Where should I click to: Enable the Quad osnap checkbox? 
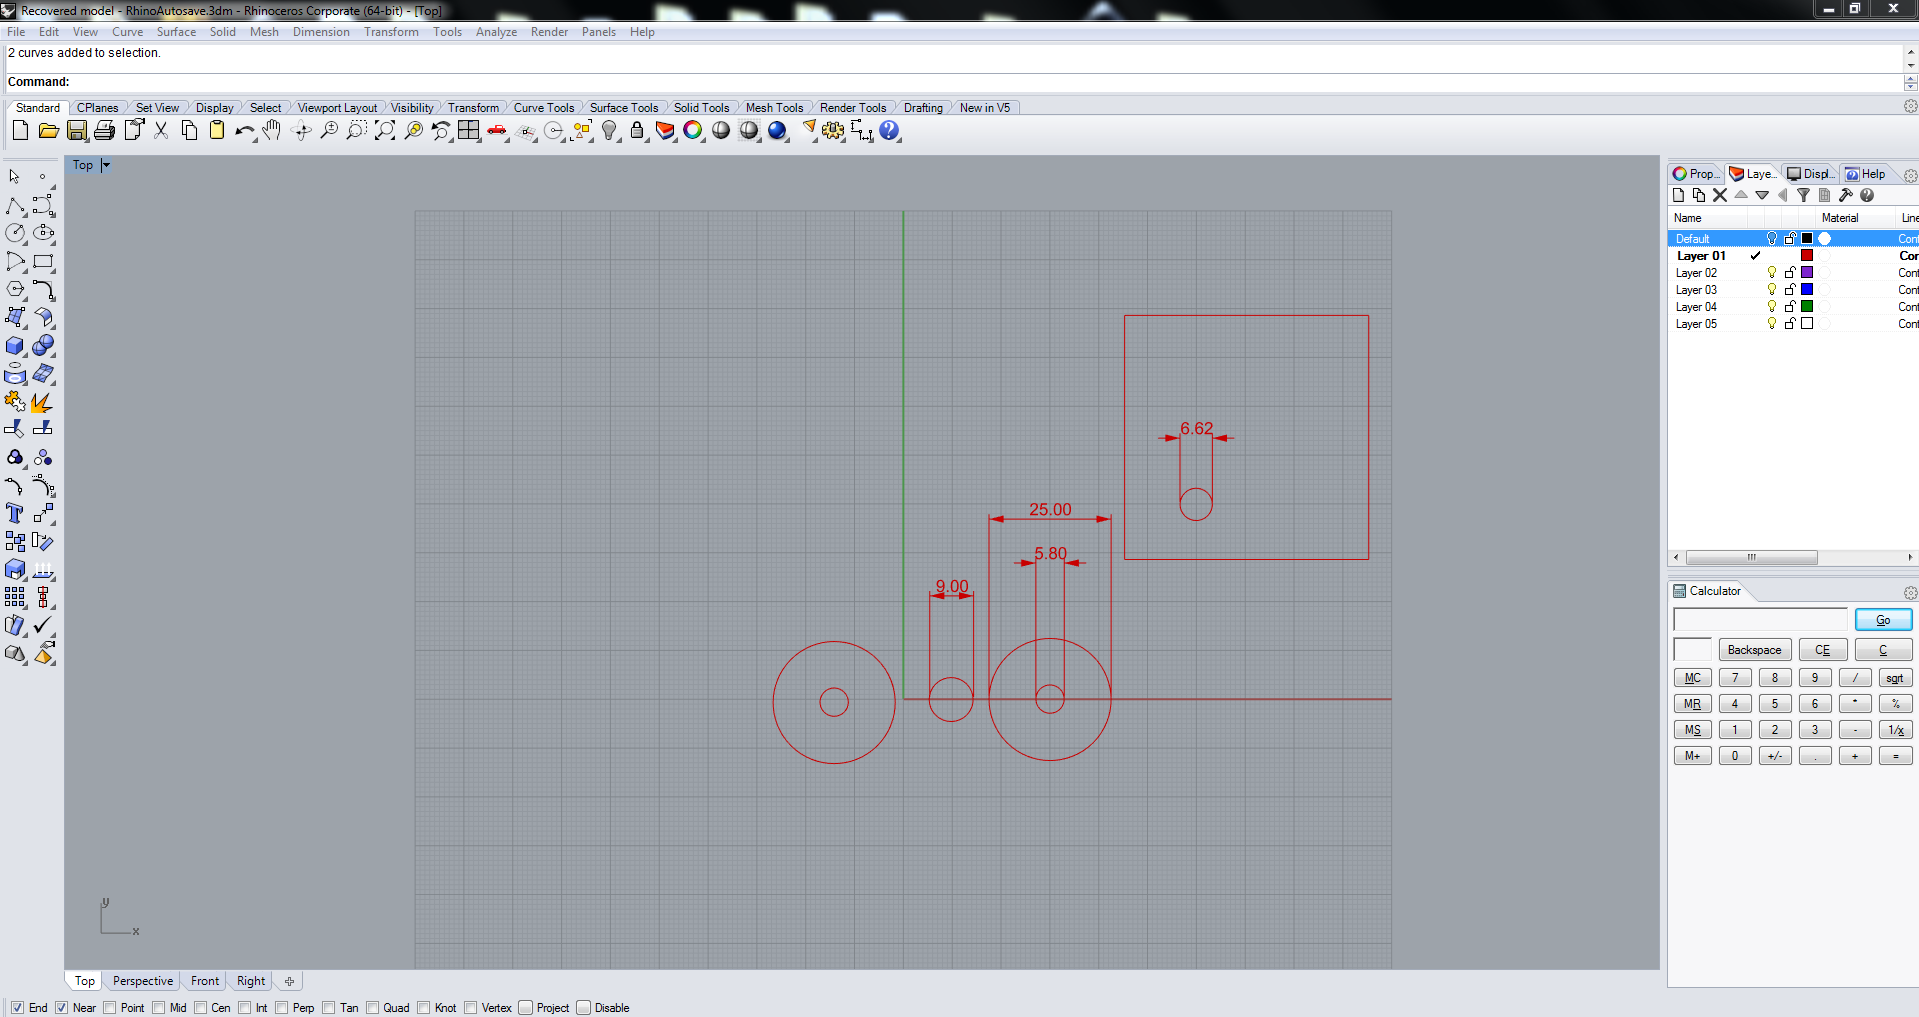click(373, 1007)
